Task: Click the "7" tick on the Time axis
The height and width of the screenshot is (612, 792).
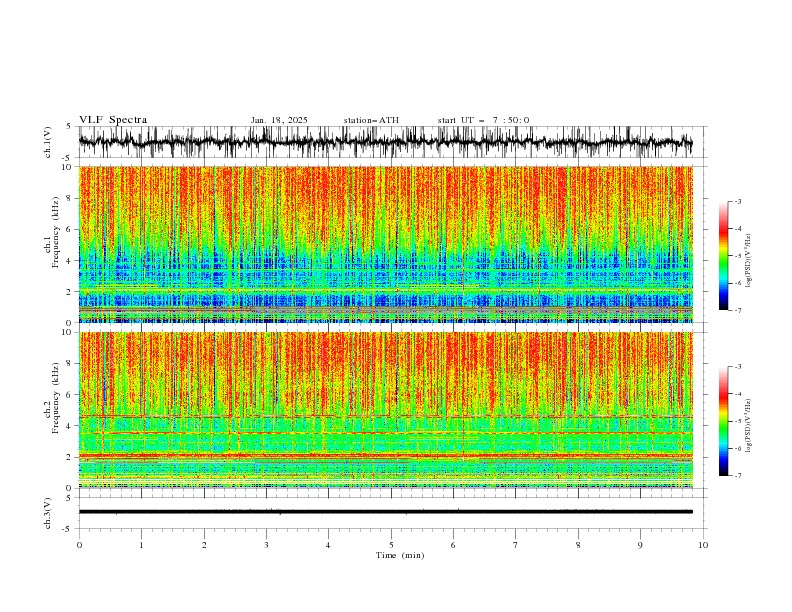Action: coord(516,545)
